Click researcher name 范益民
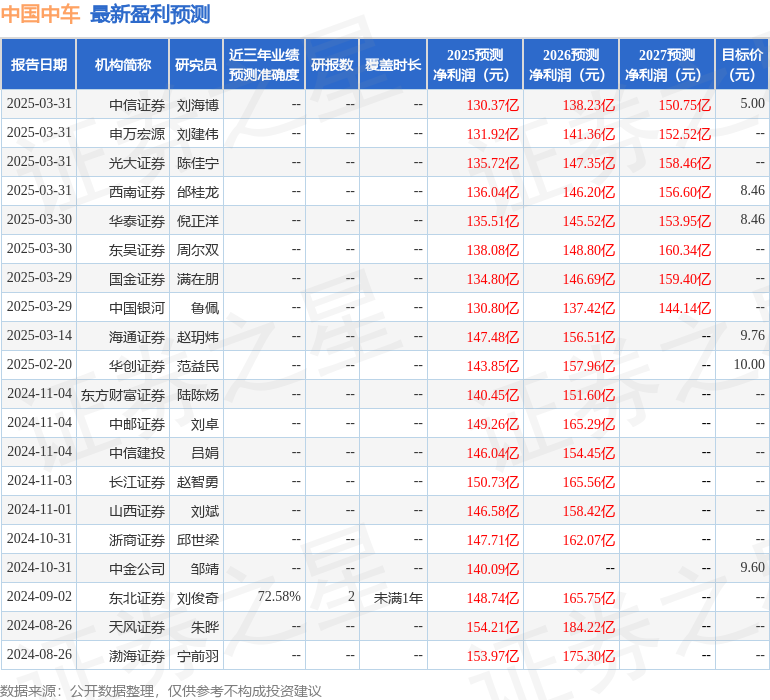 (x=198, y=366)
